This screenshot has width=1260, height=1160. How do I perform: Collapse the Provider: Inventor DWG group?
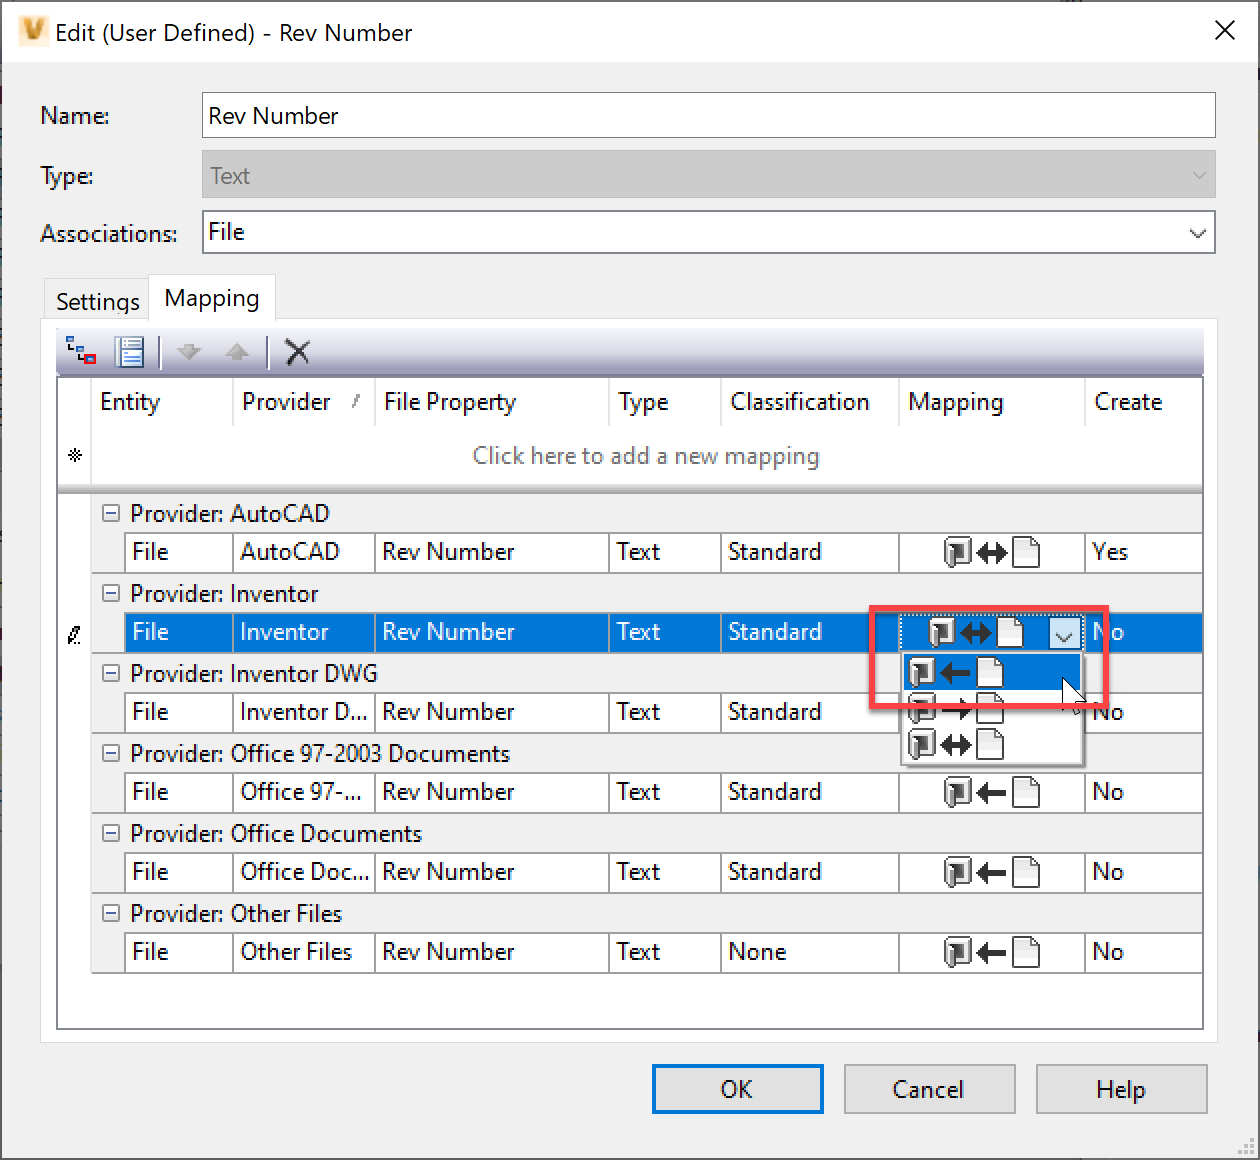coord(111,673)
